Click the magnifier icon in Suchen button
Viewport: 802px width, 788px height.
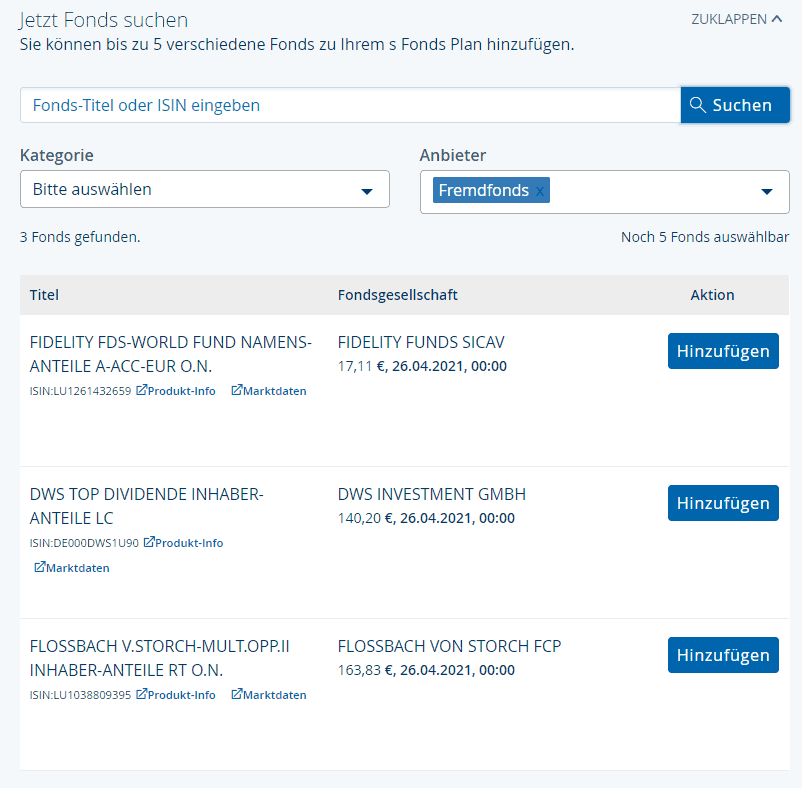click(x=698, y=105)
